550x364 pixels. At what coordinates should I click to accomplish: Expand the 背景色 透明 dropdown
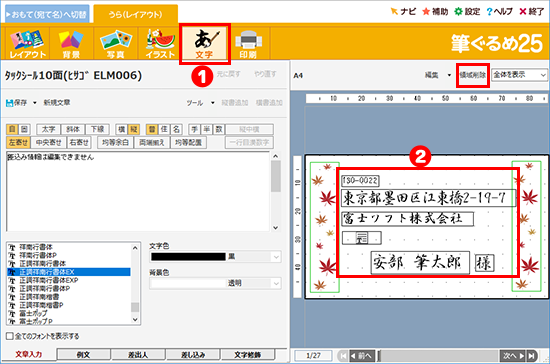point(276,283)
